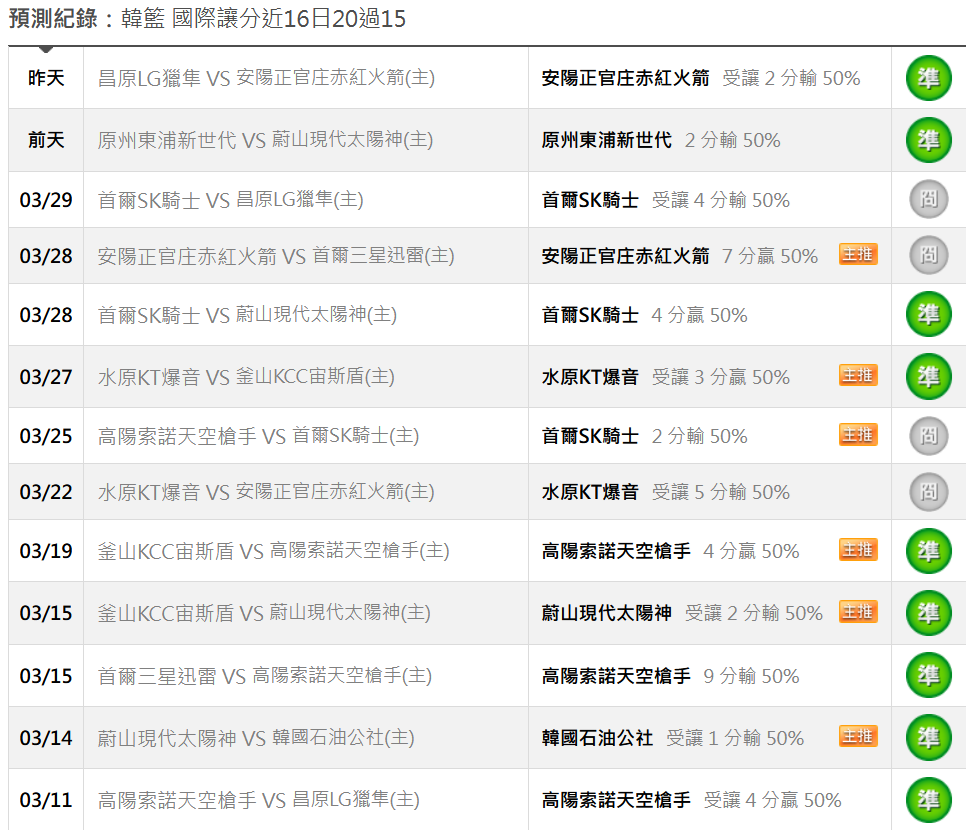Open match 昌原LG獵隼 VS 安陽正官庄赤紅火箭(主)
Viewport: 966px width, 830px height.
[266, 78]
